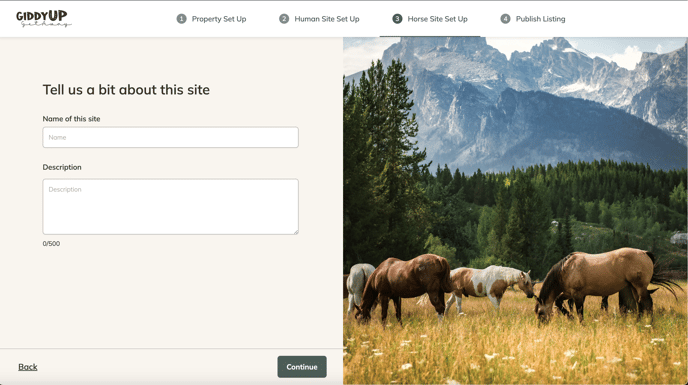Click the Name of this site label
Image resolution: width=688 pixels, height=385 pixels.
(x=72, y=119)
